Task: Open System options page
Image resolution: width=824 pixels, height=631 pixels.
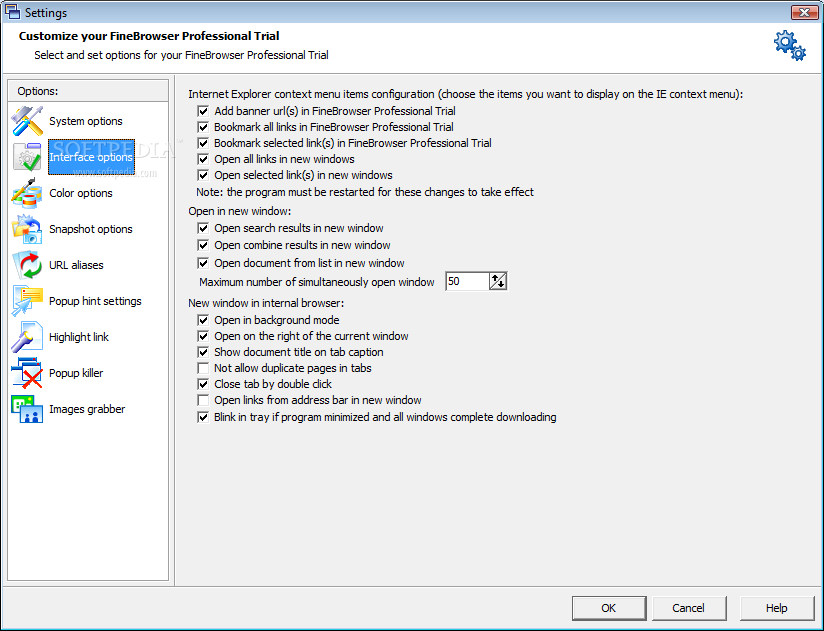Action: (86, 121)
